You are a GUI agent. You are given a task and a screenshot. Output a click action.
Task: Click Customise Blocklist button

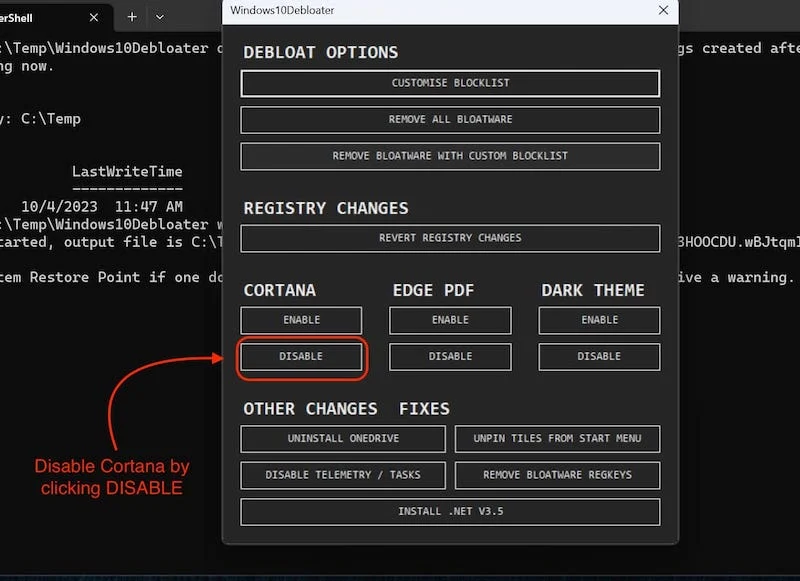[x=450, y=83]
